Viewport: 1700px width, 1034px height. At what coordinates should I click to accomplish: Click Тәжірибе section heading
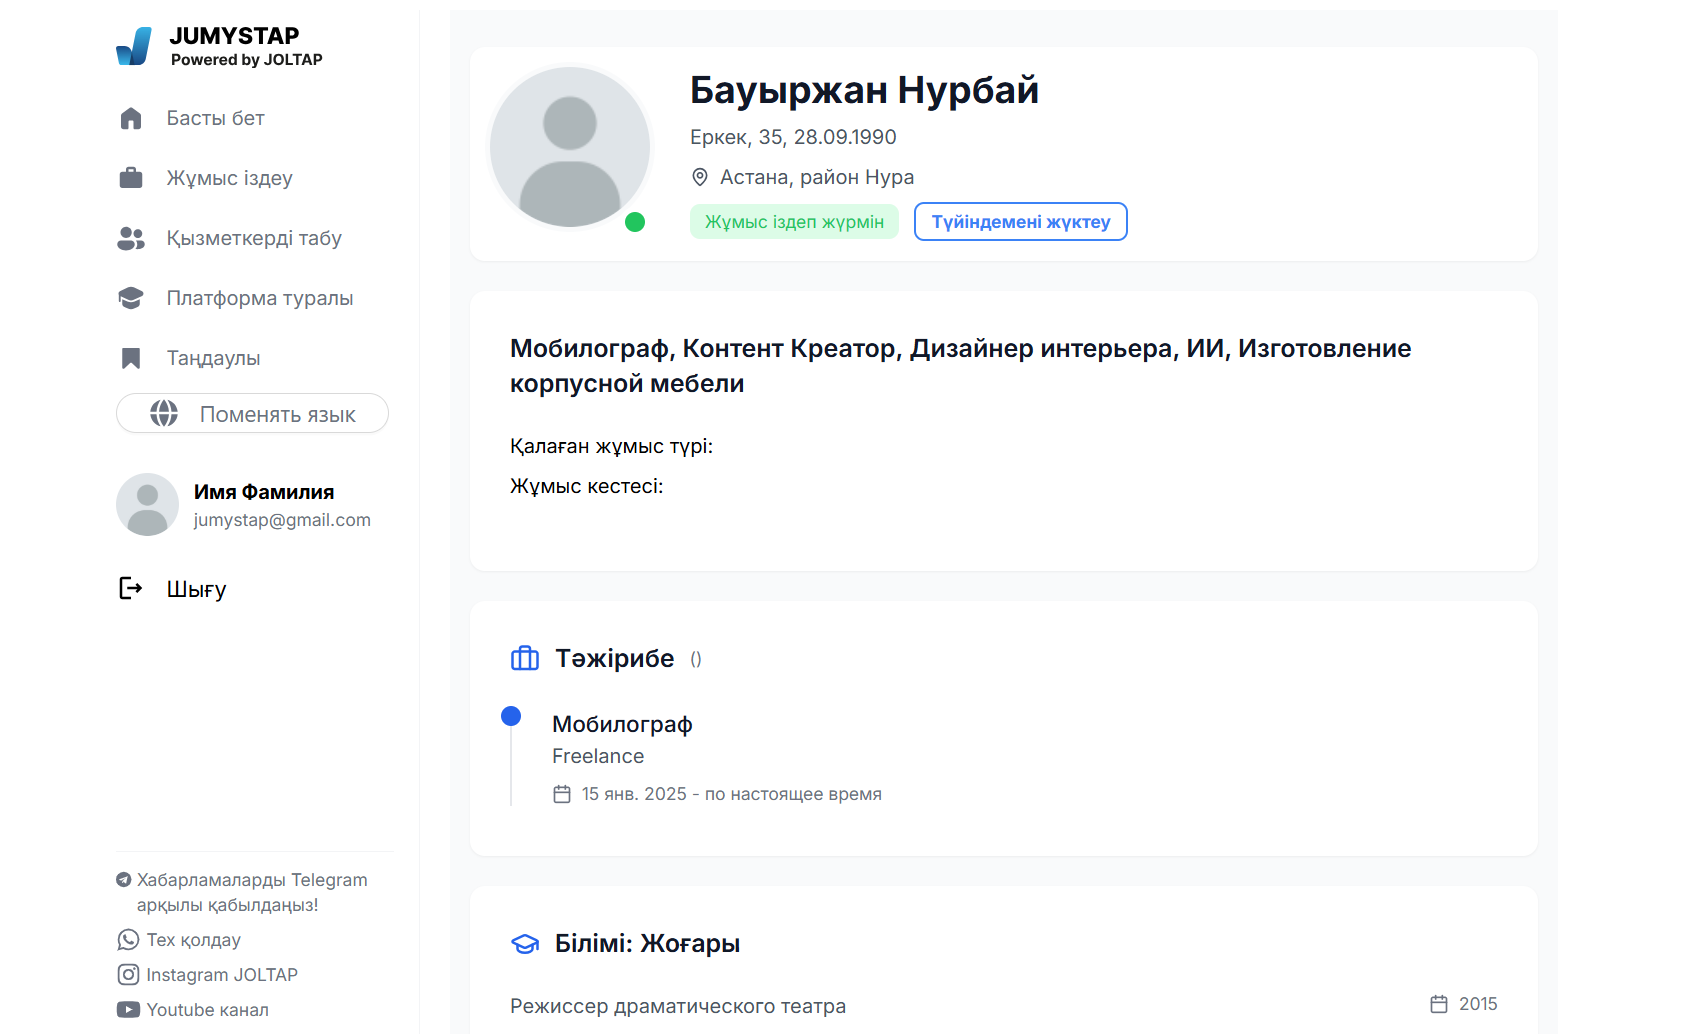point(615,658)
